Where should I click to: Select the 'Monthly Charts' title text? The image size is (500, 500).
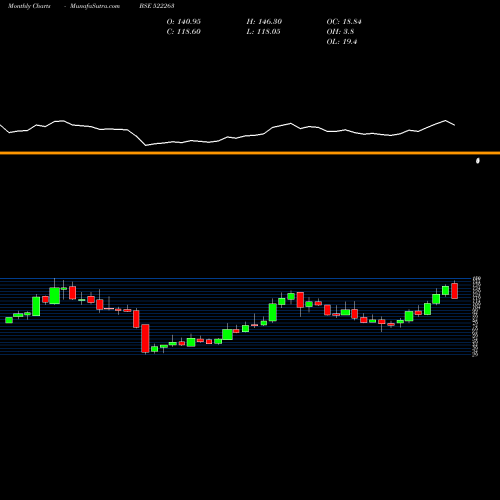tap(29, 6)
